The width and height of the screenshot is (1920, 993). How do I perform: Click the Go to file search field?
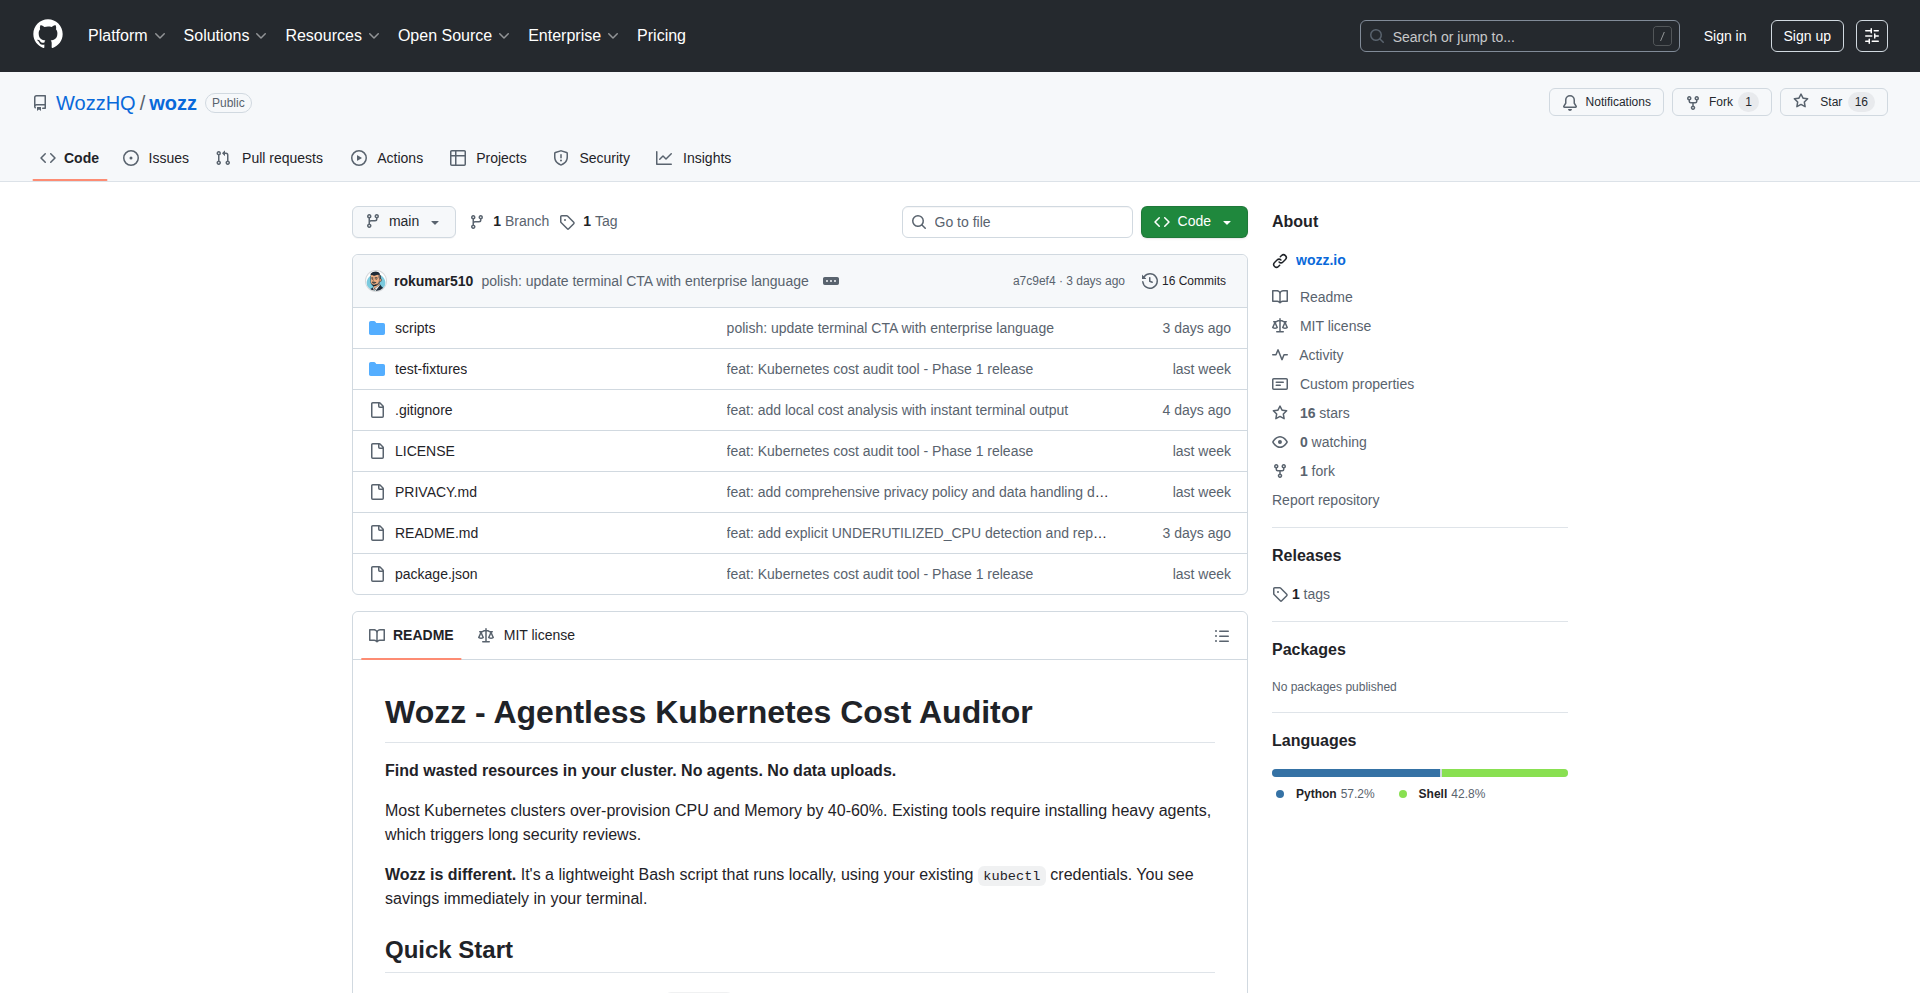click(1017, 221)
